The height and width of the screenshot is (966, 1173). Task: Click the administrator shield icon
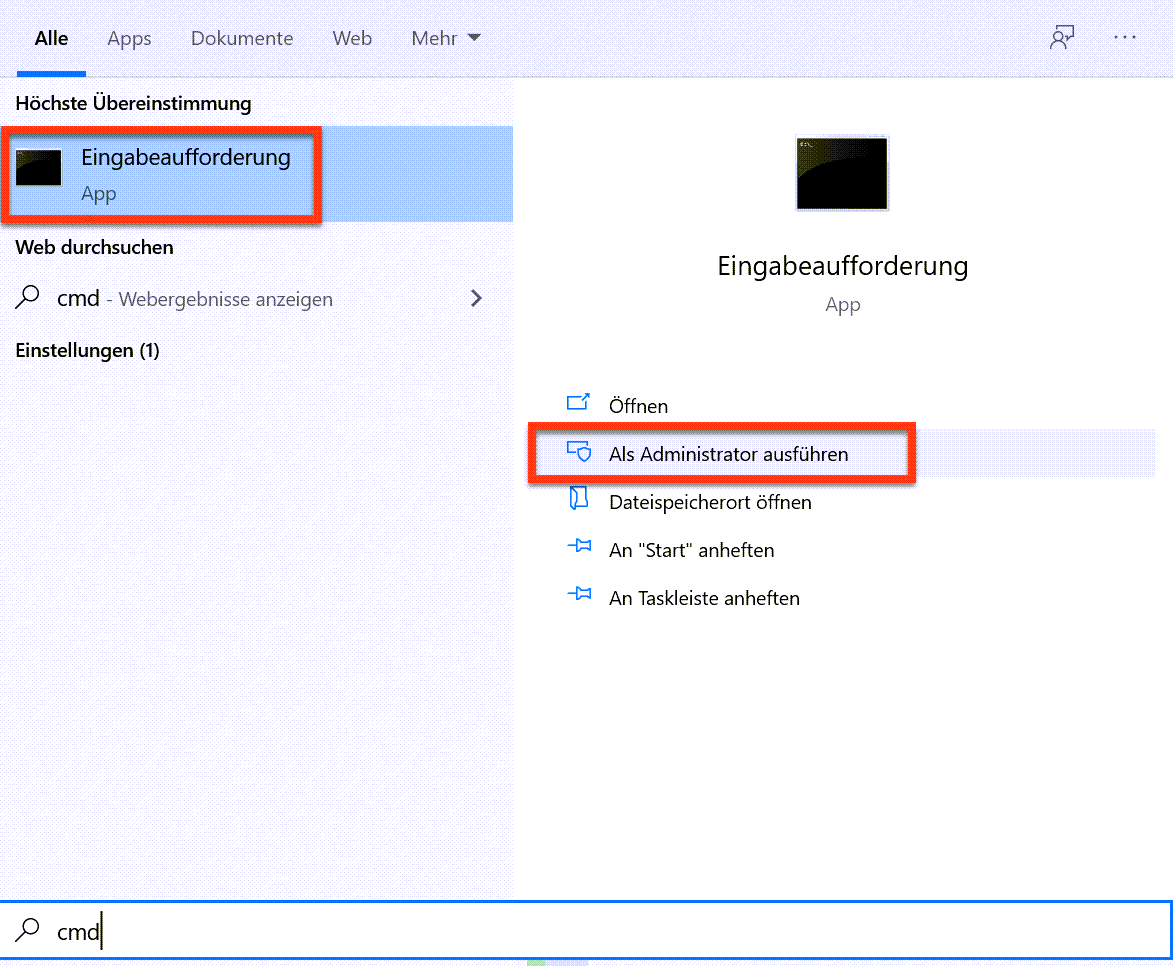(x=579, y=451)
